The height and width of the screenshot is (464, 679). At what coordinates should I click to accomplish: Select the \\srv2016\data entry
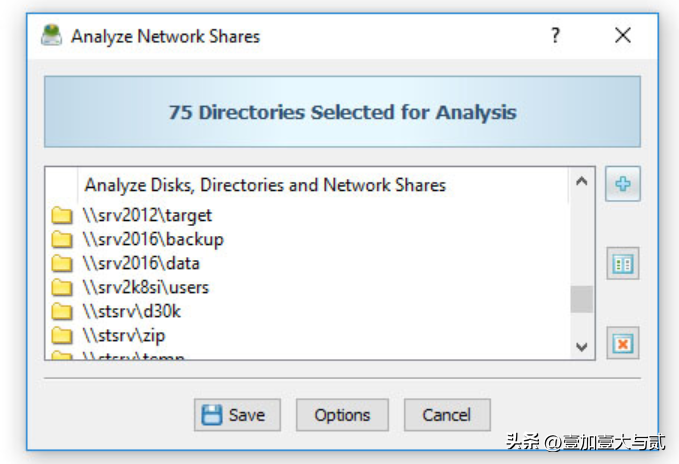tap(141, 264)
